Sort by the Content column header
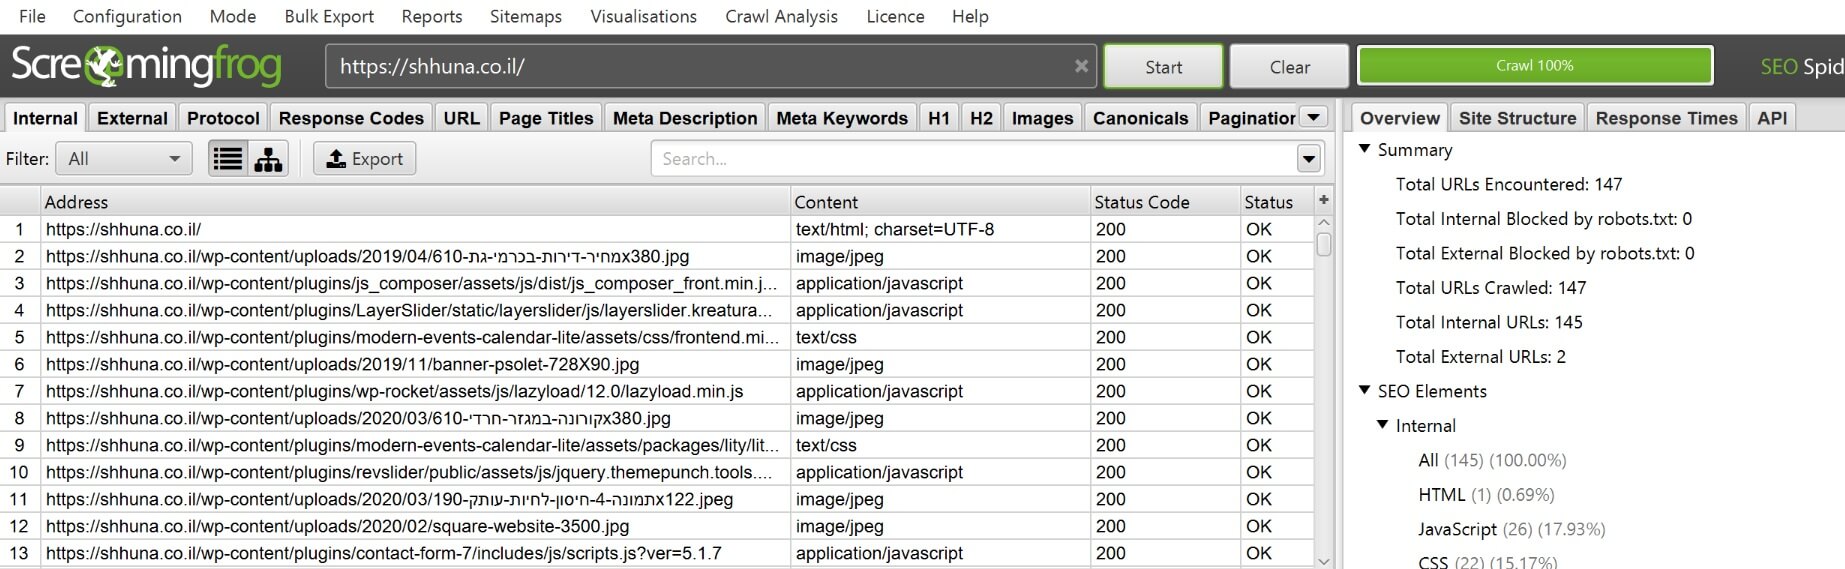This screenshot has height=569, width=1845. (x=940, y=202)
